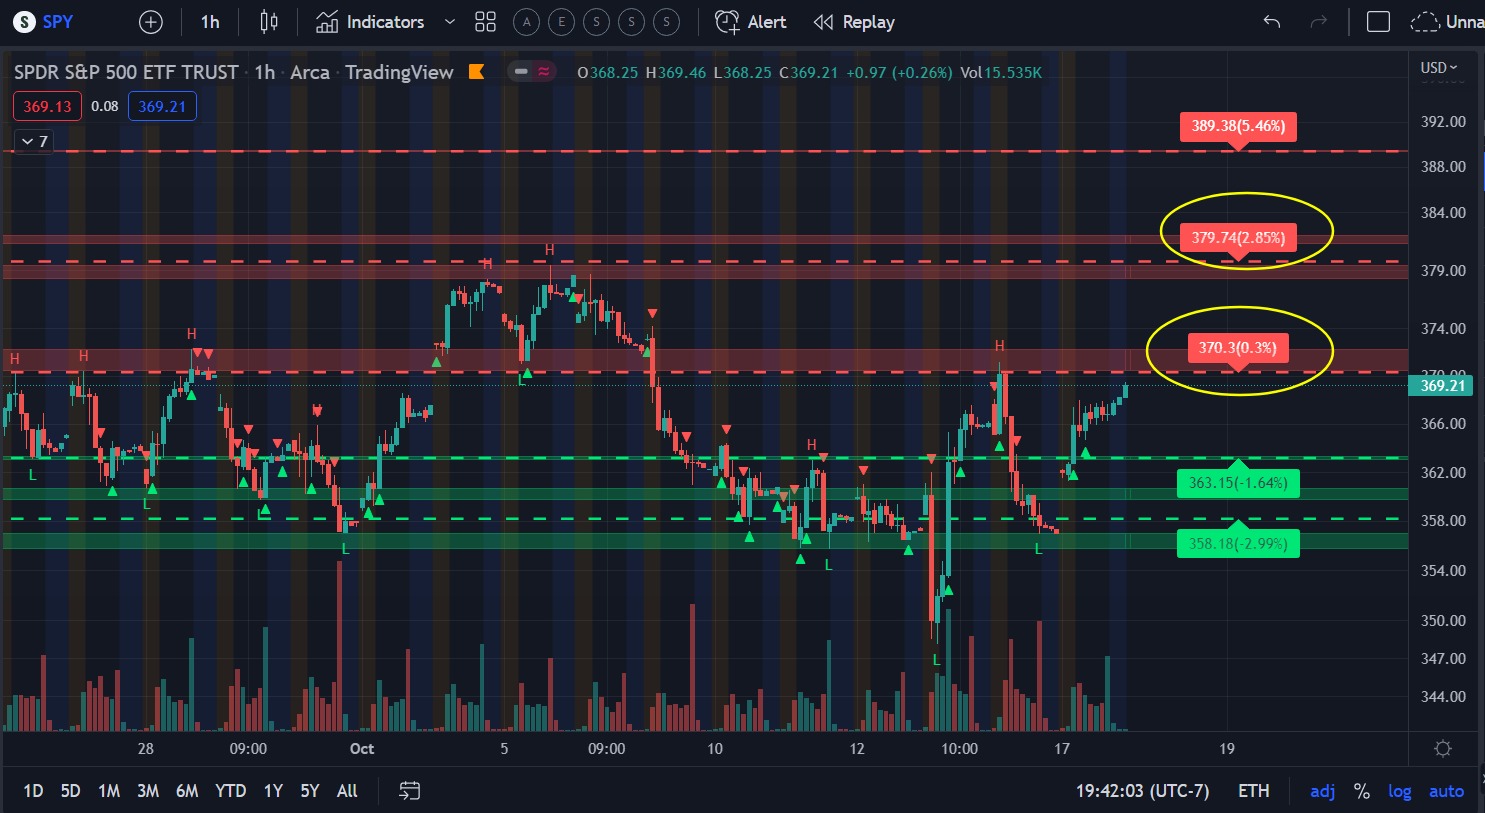Image resolution: width=1485 pixels, height=813 pixels.
Task: Open the 1h interval selector in toolbar
Action: [x=210, y=22]
